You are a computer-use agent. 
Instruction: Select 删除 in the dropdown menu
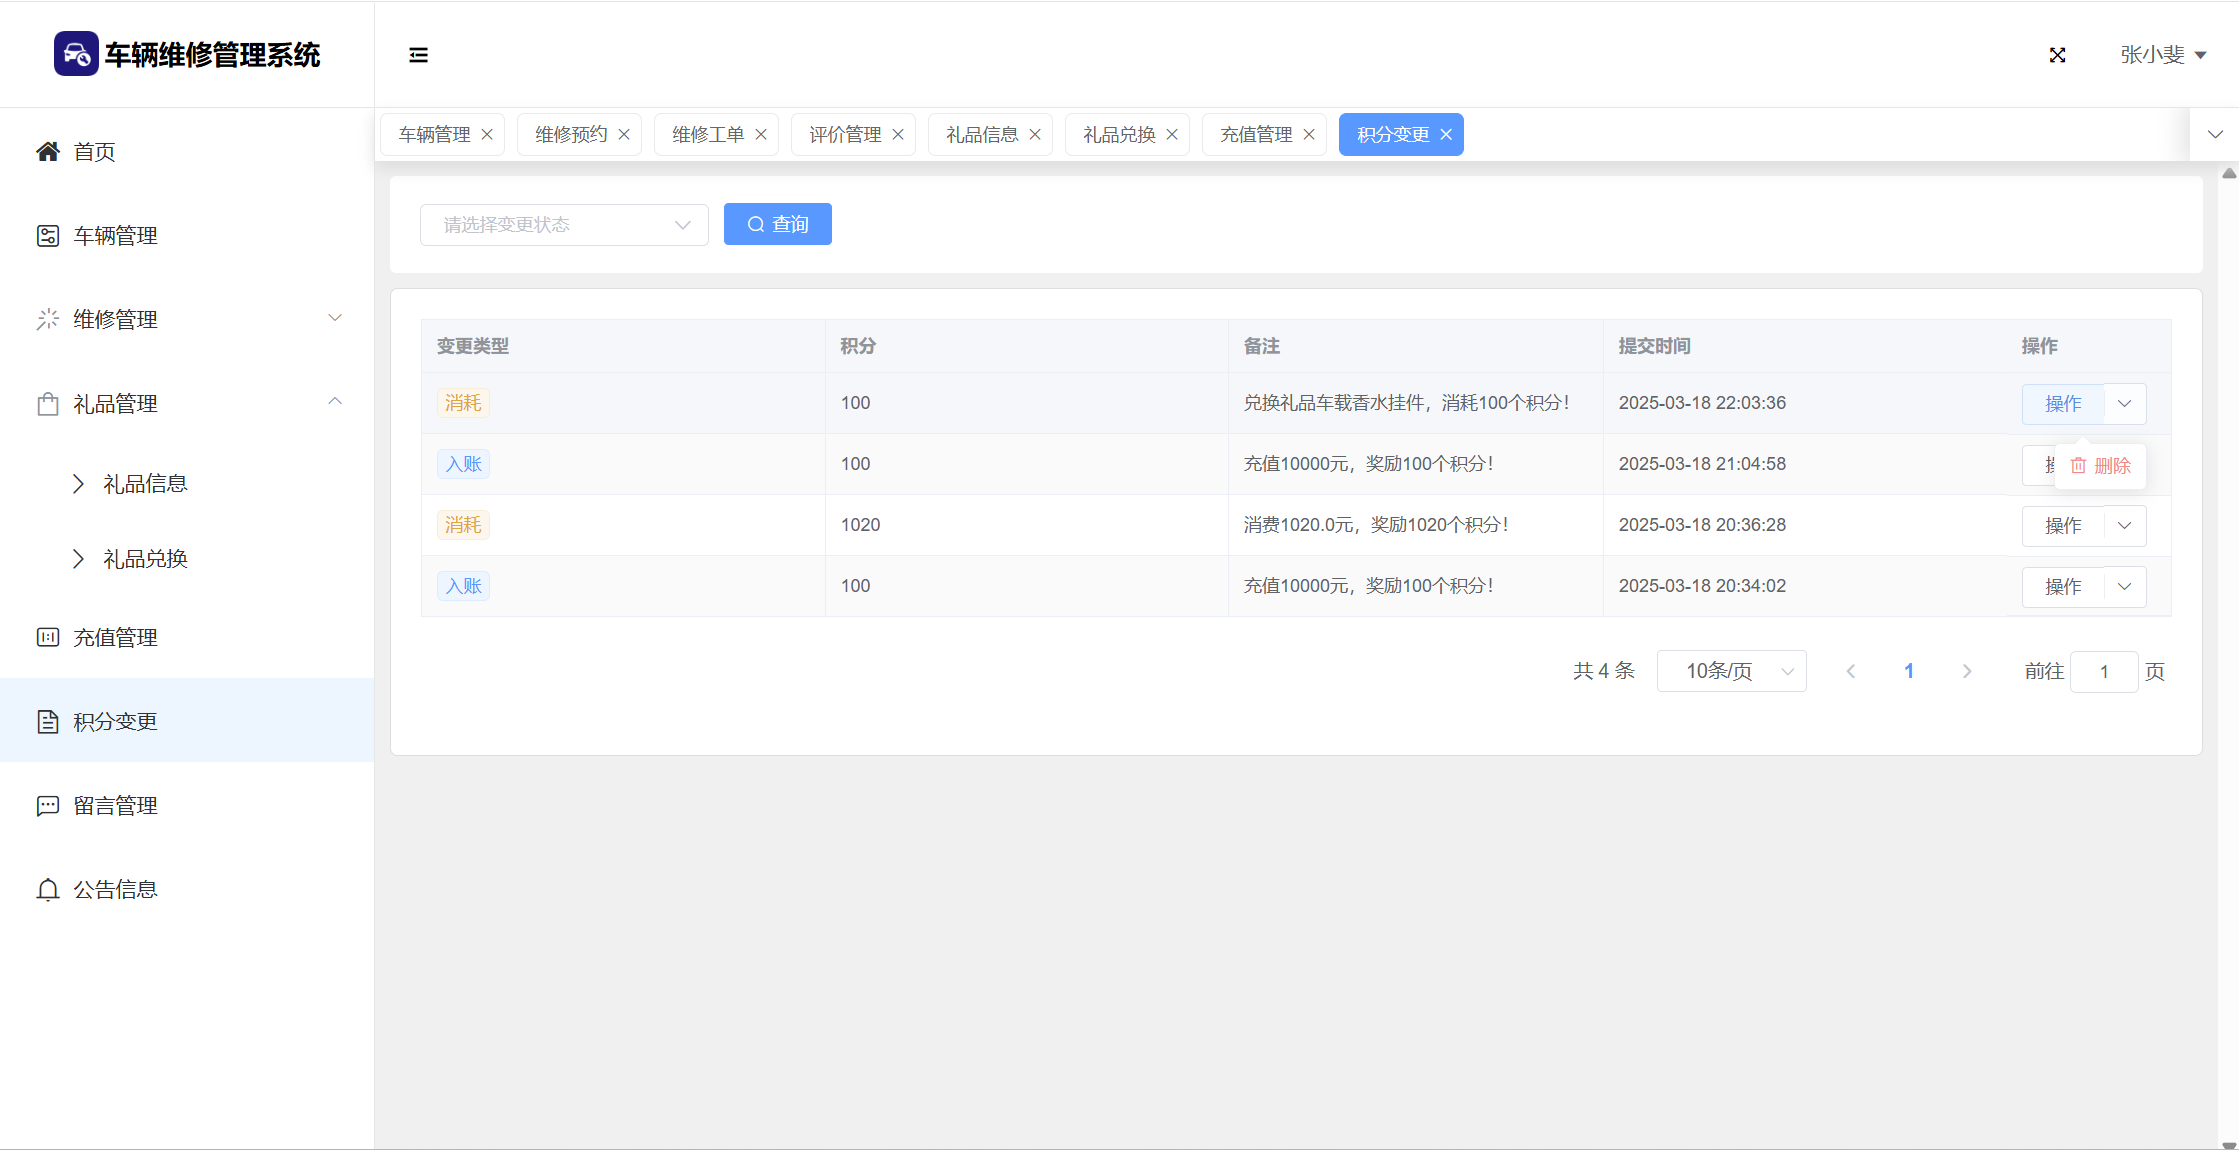pos(2101,466)
